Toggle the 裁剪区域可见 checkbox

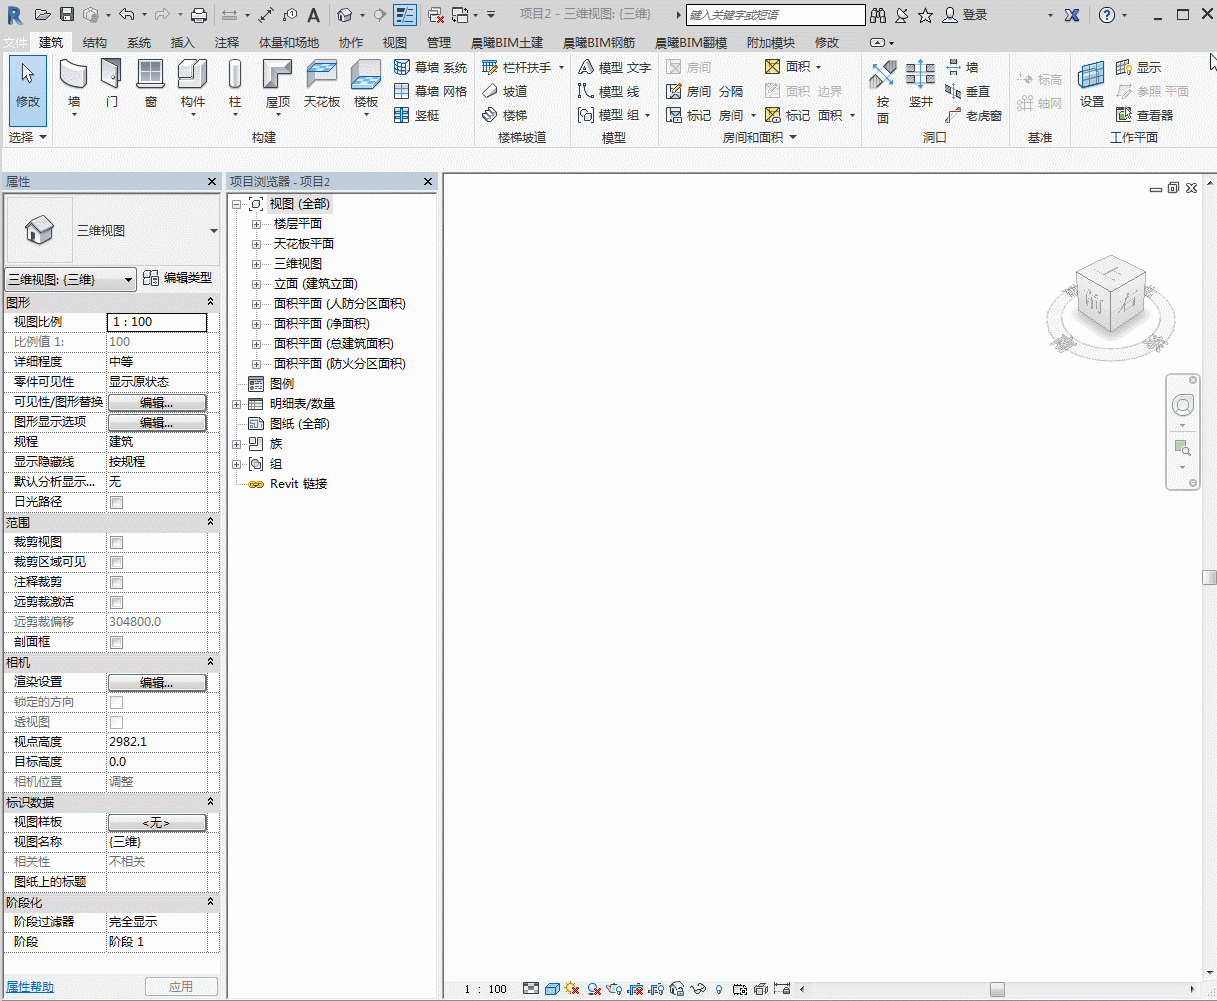click(x=116, y=562)
